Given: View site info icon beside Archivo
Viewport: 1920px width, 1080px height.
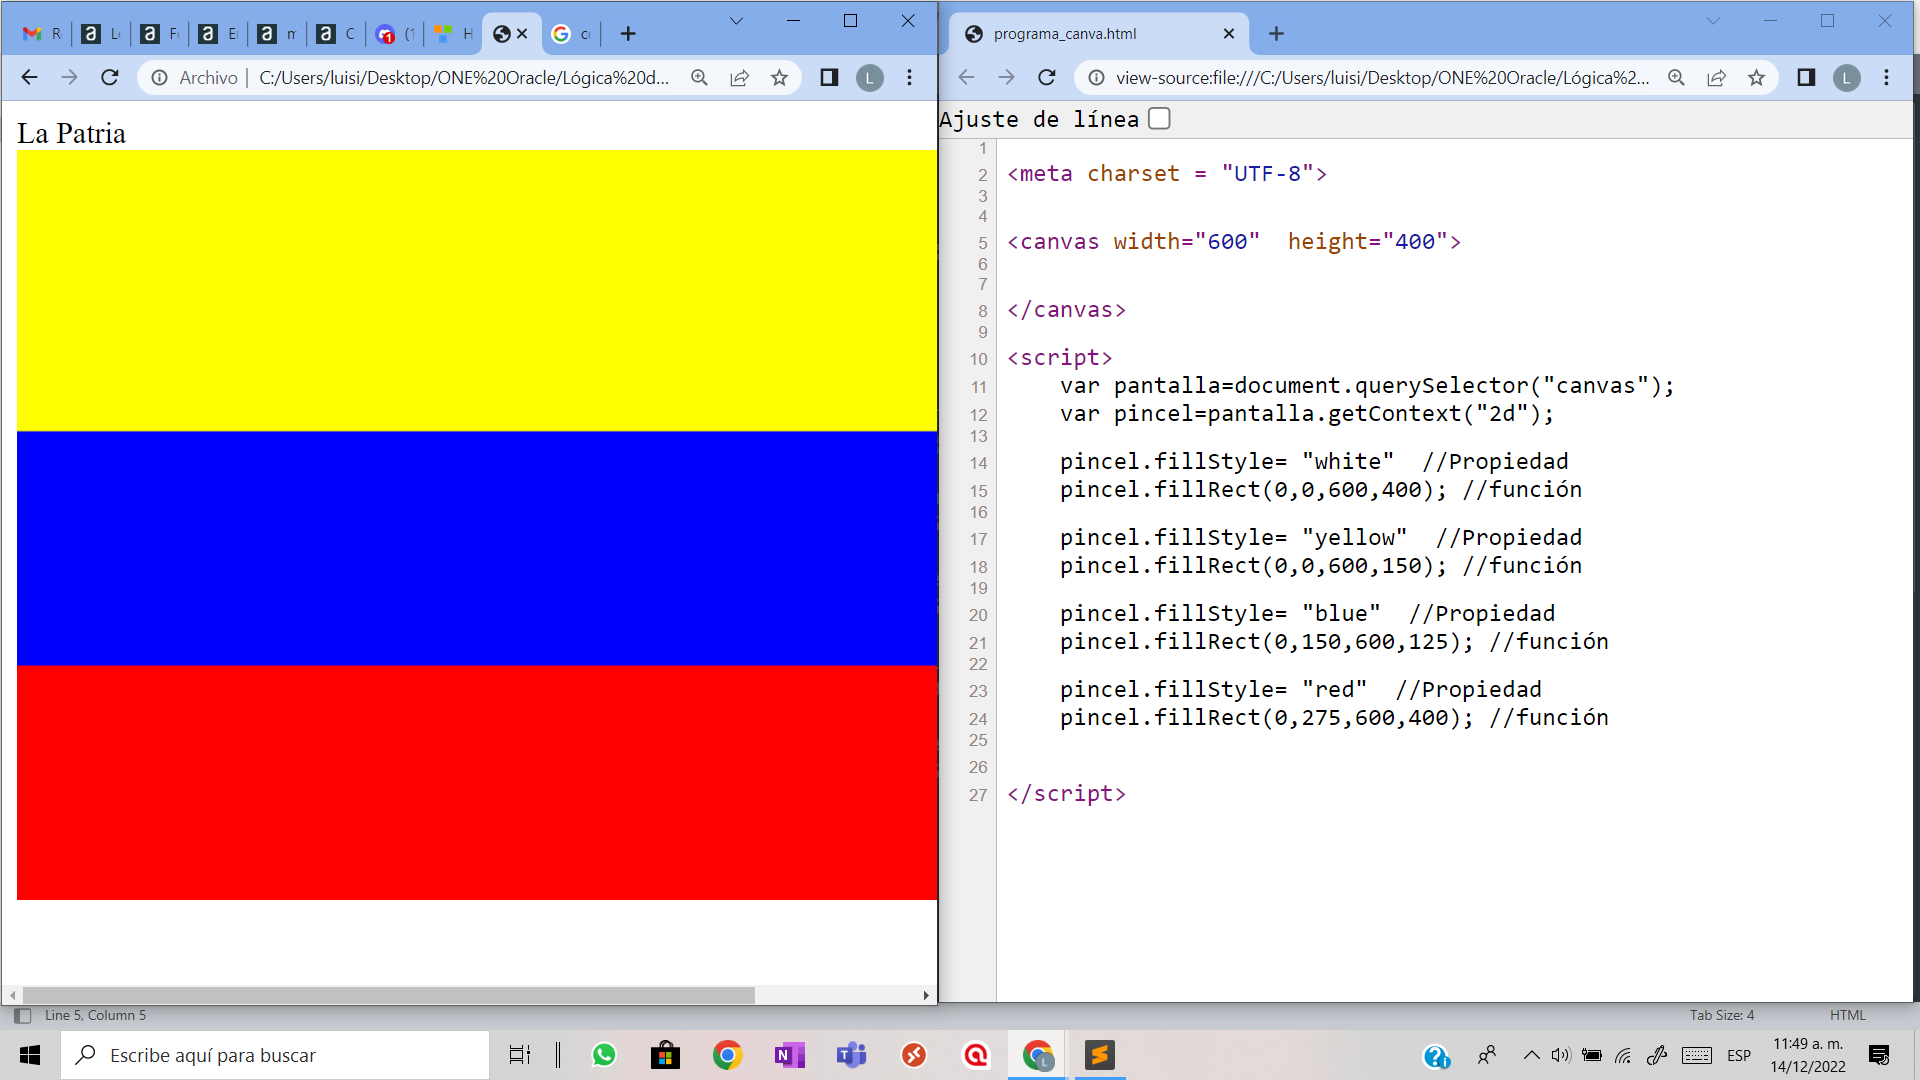Looking at the screenshot, I should tap(159, 77).
